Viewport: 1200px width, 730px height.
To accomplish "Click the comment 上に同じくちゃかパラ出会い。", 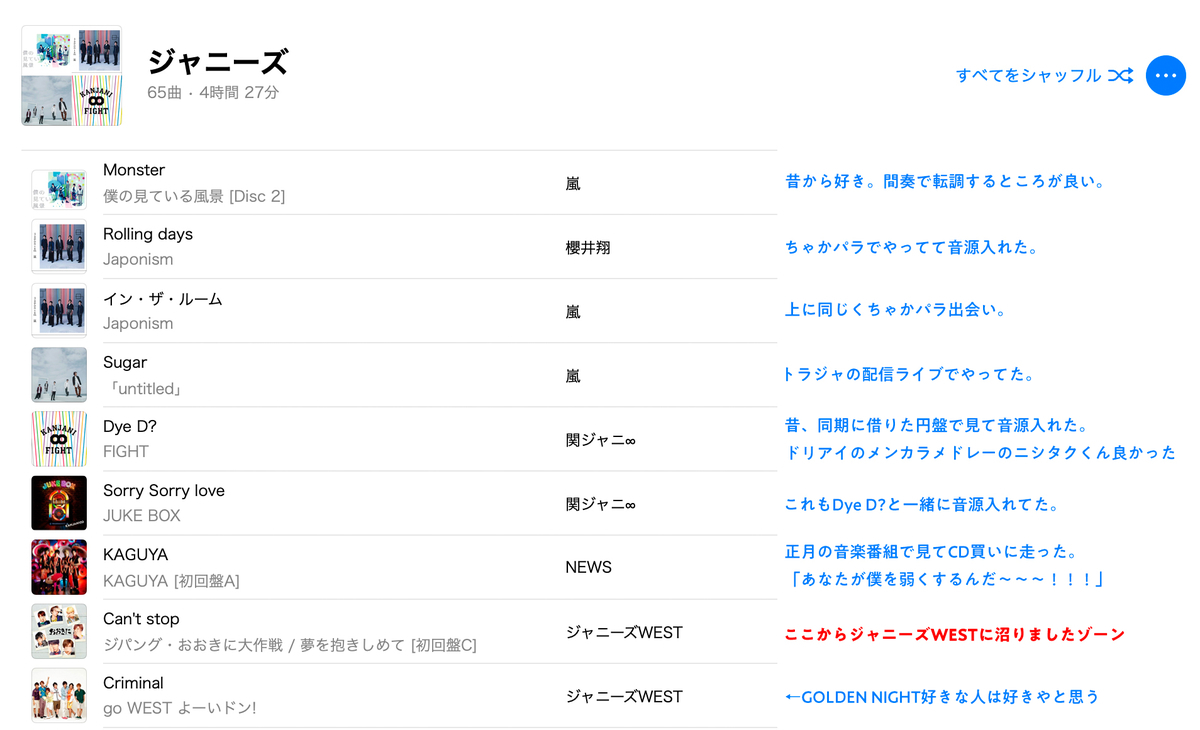I will point(895,310).
